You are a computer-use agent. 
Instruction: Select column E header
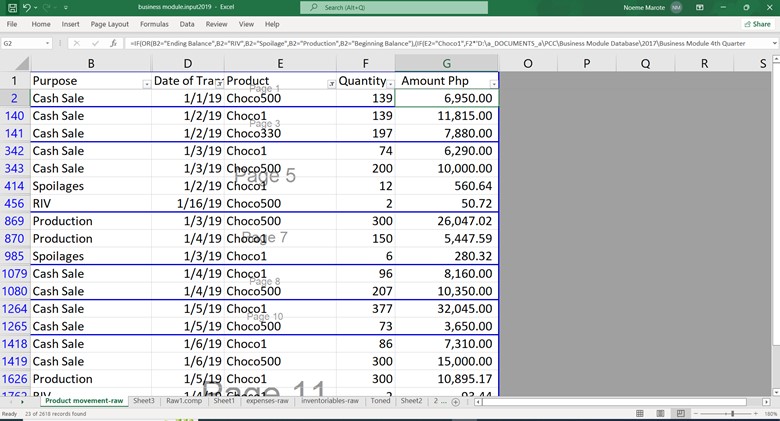tap(280, 64)
